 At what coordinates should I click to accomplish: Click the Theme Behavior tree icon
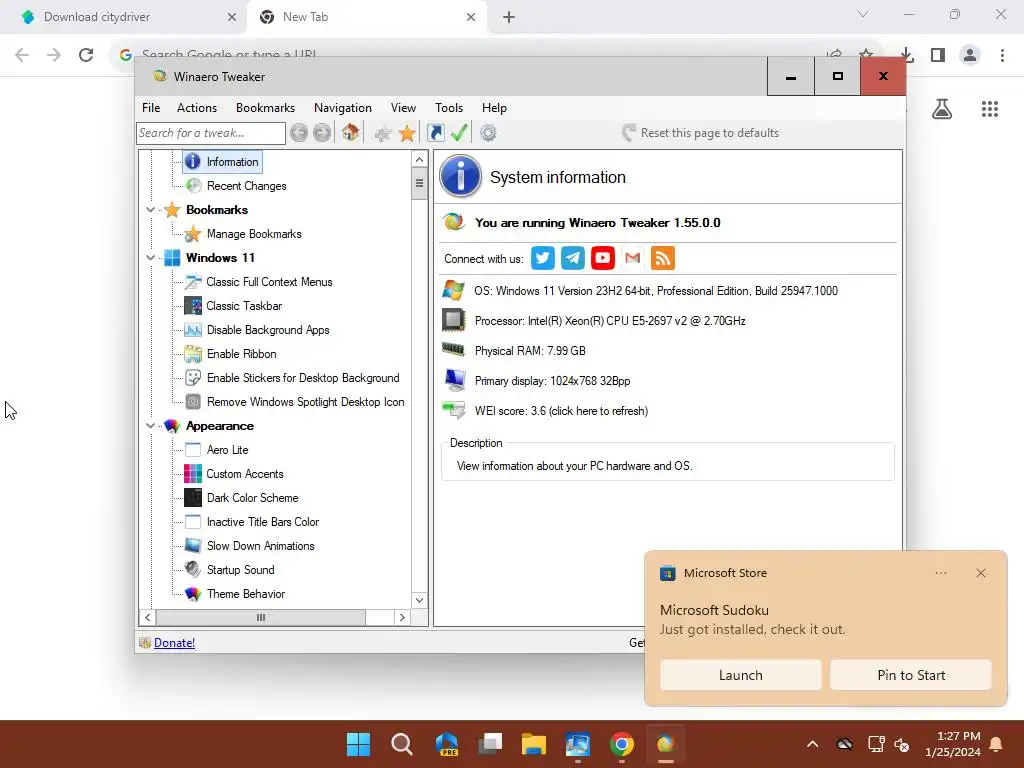click(x=193, y=594)
